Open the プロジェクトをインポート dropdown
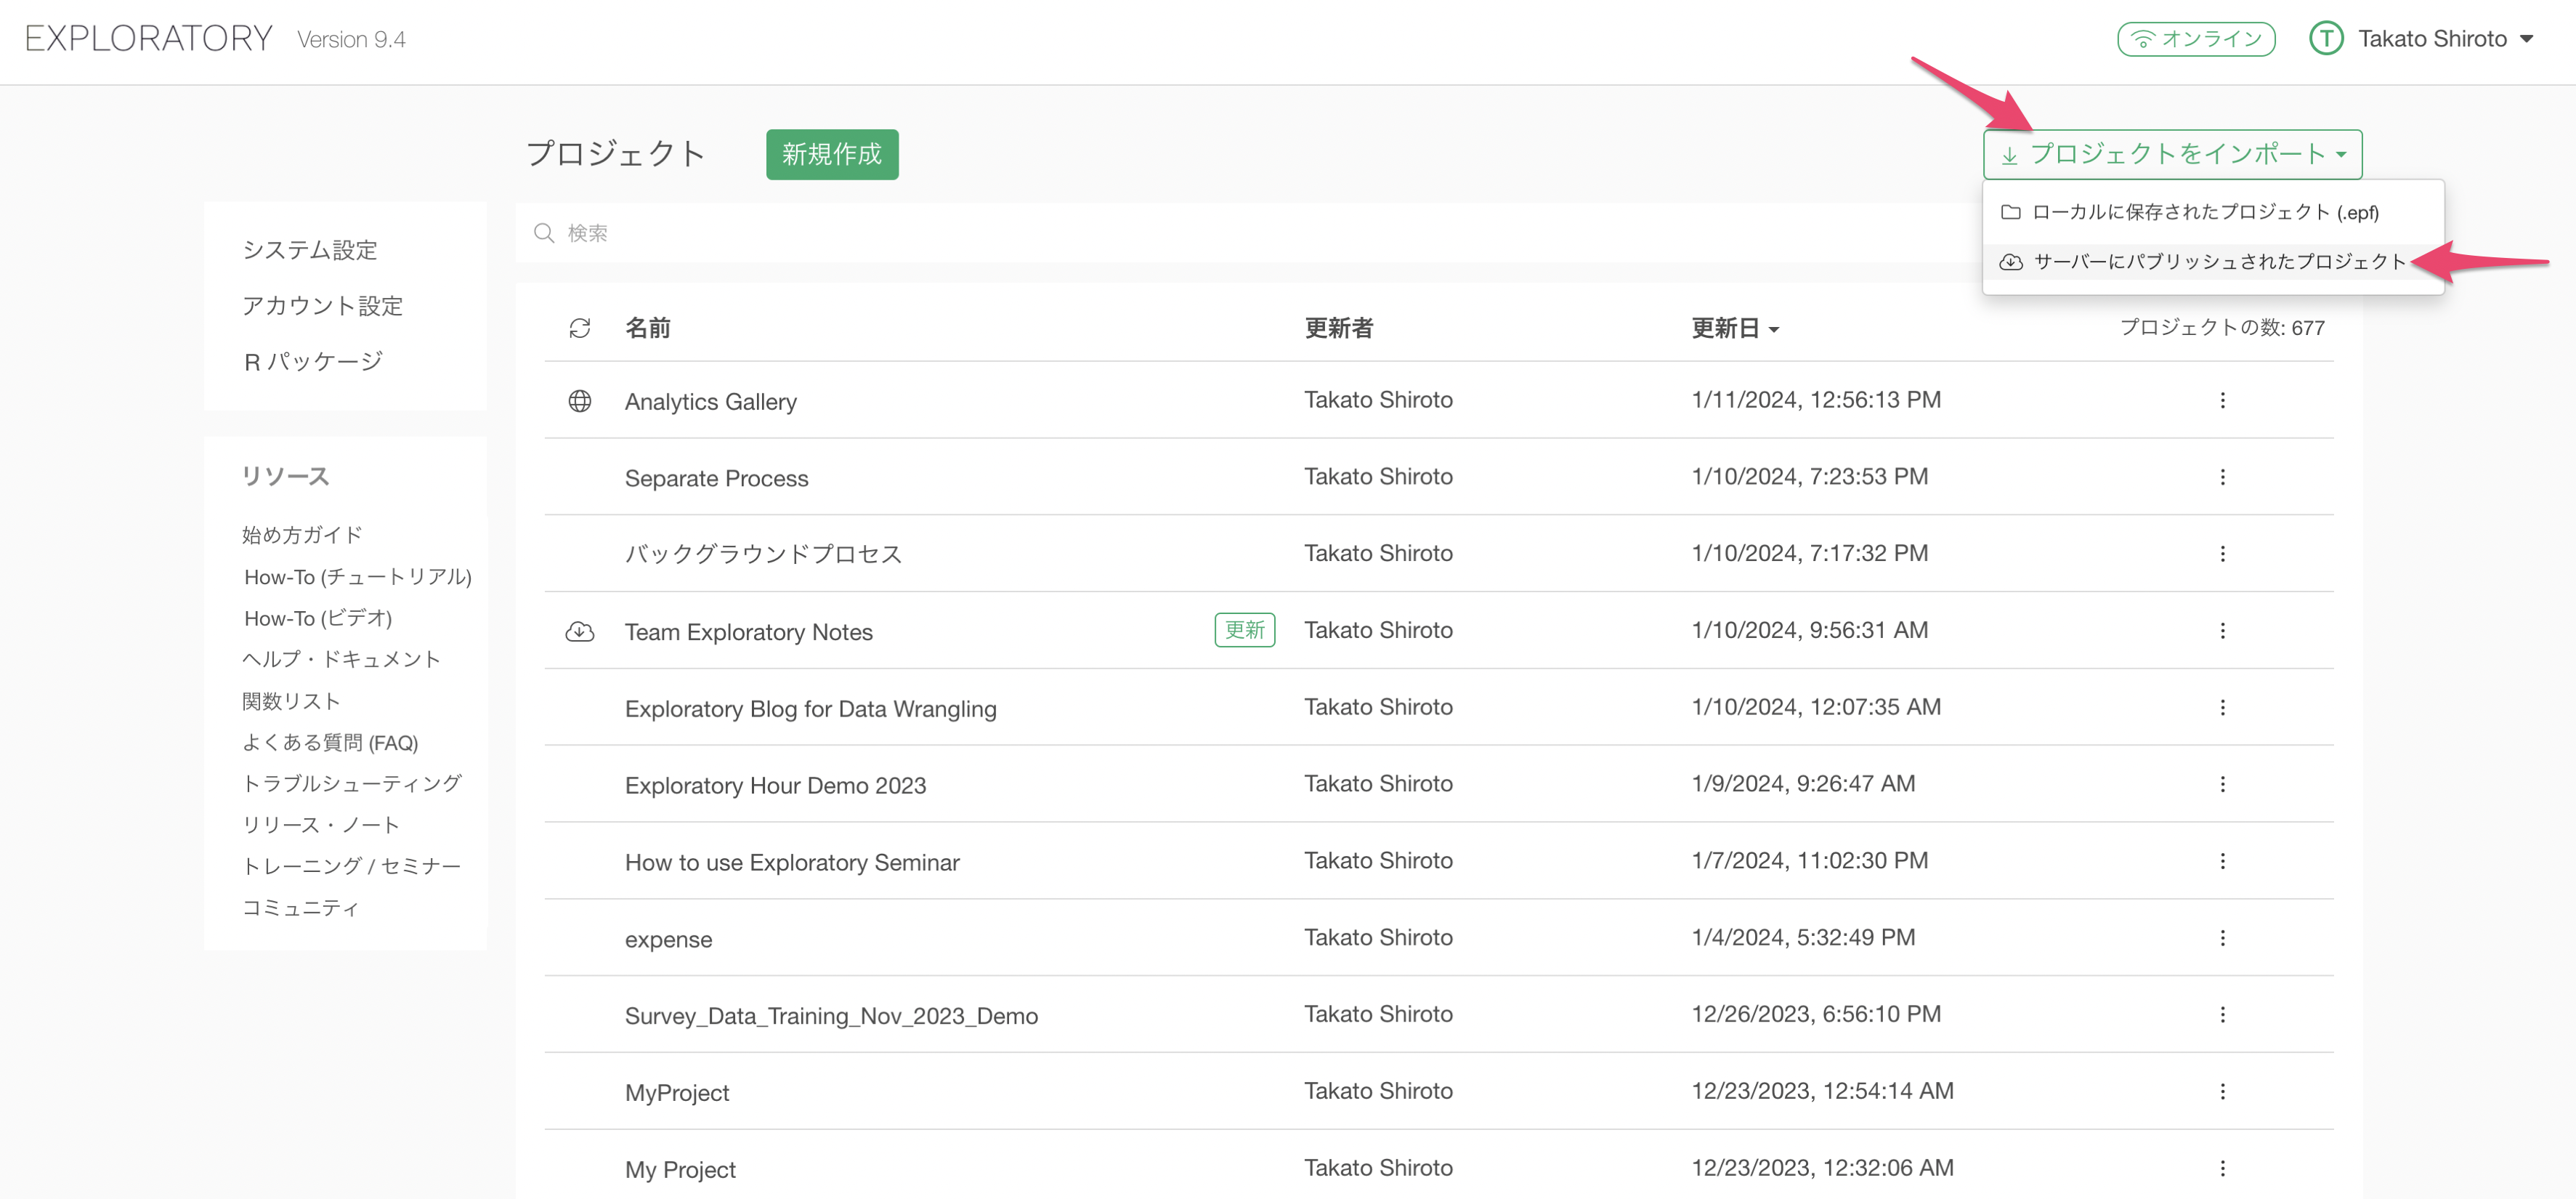This screenshot has height=1199, width=2576. (x=2172, y=154)
